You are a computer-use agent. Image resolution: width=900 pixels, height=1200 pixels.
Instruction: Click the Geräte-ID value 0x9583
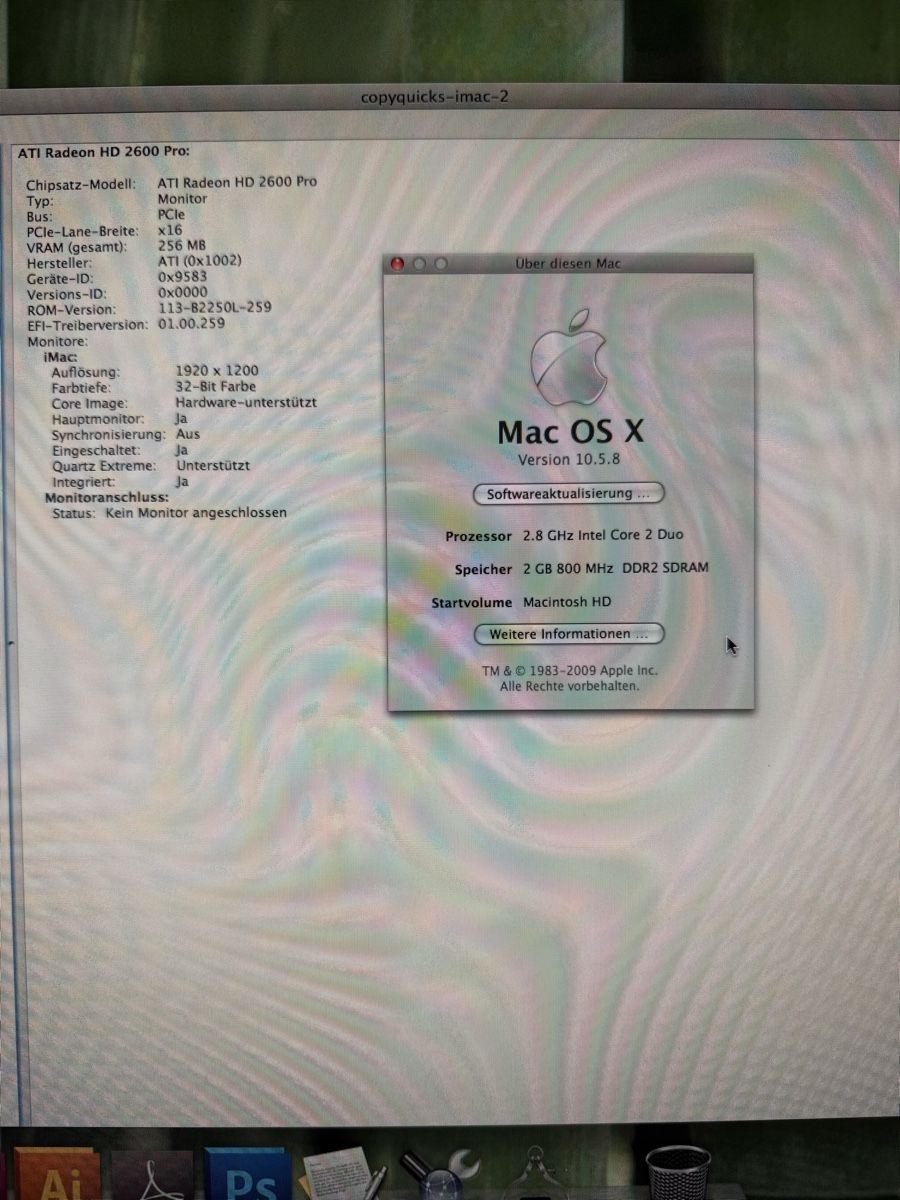click(183, 277)
